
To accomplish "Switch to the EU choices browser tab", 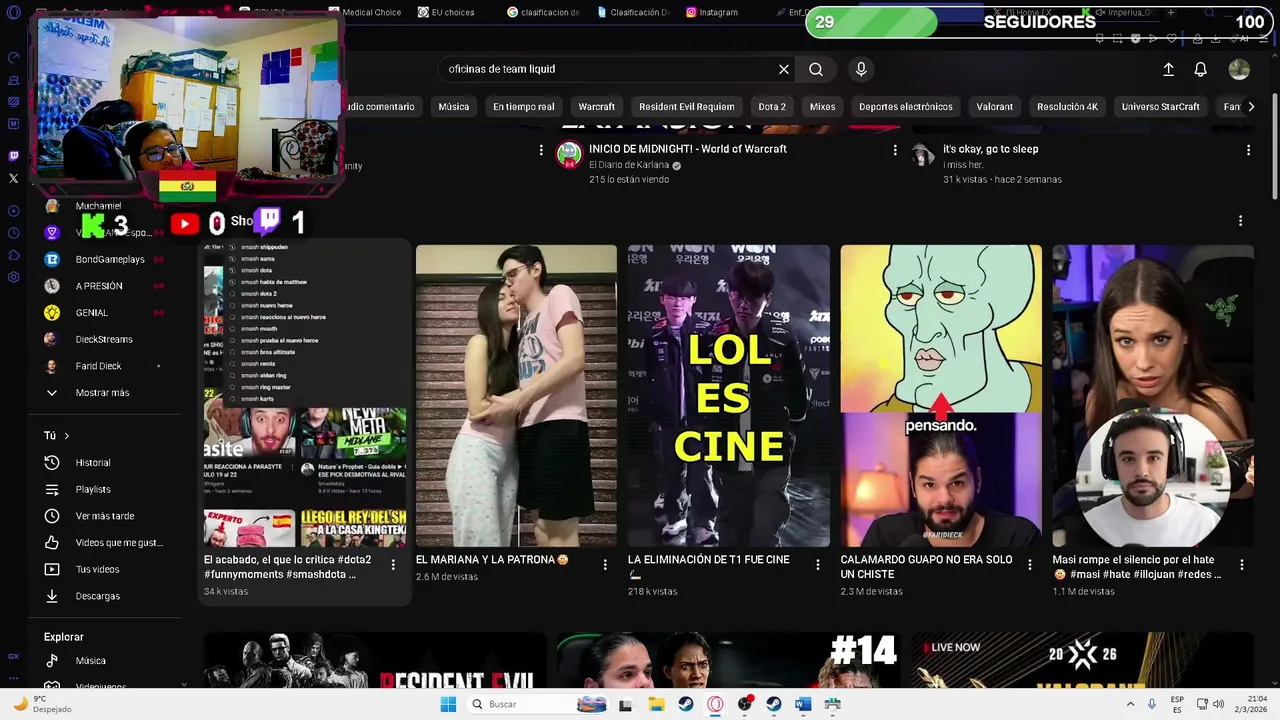I will pyautogui.click(x=446, y=12).
